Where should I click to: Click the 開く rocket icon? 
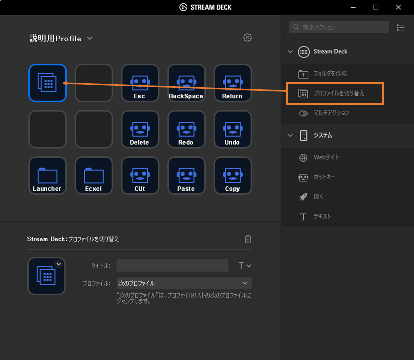pyautogui.click(x=303, y=197)
